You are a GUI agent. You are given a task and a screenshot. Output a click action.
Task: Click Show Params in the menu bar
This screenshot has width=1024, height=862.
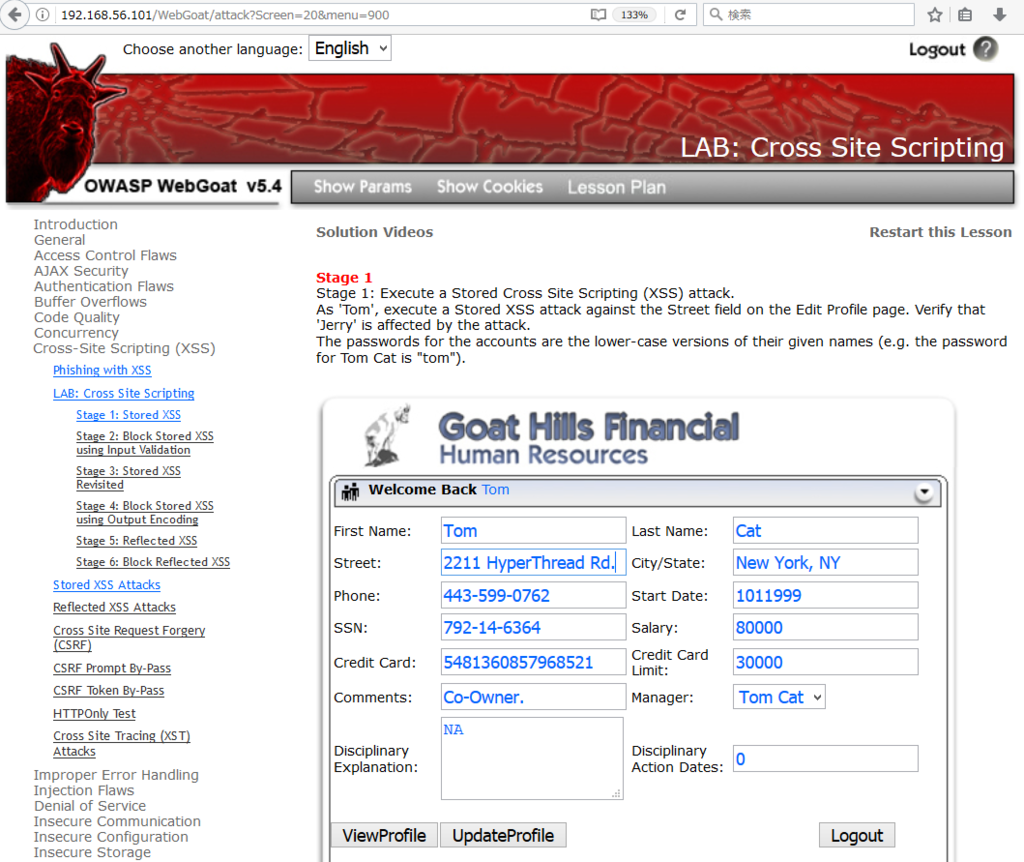pos(362,187)
